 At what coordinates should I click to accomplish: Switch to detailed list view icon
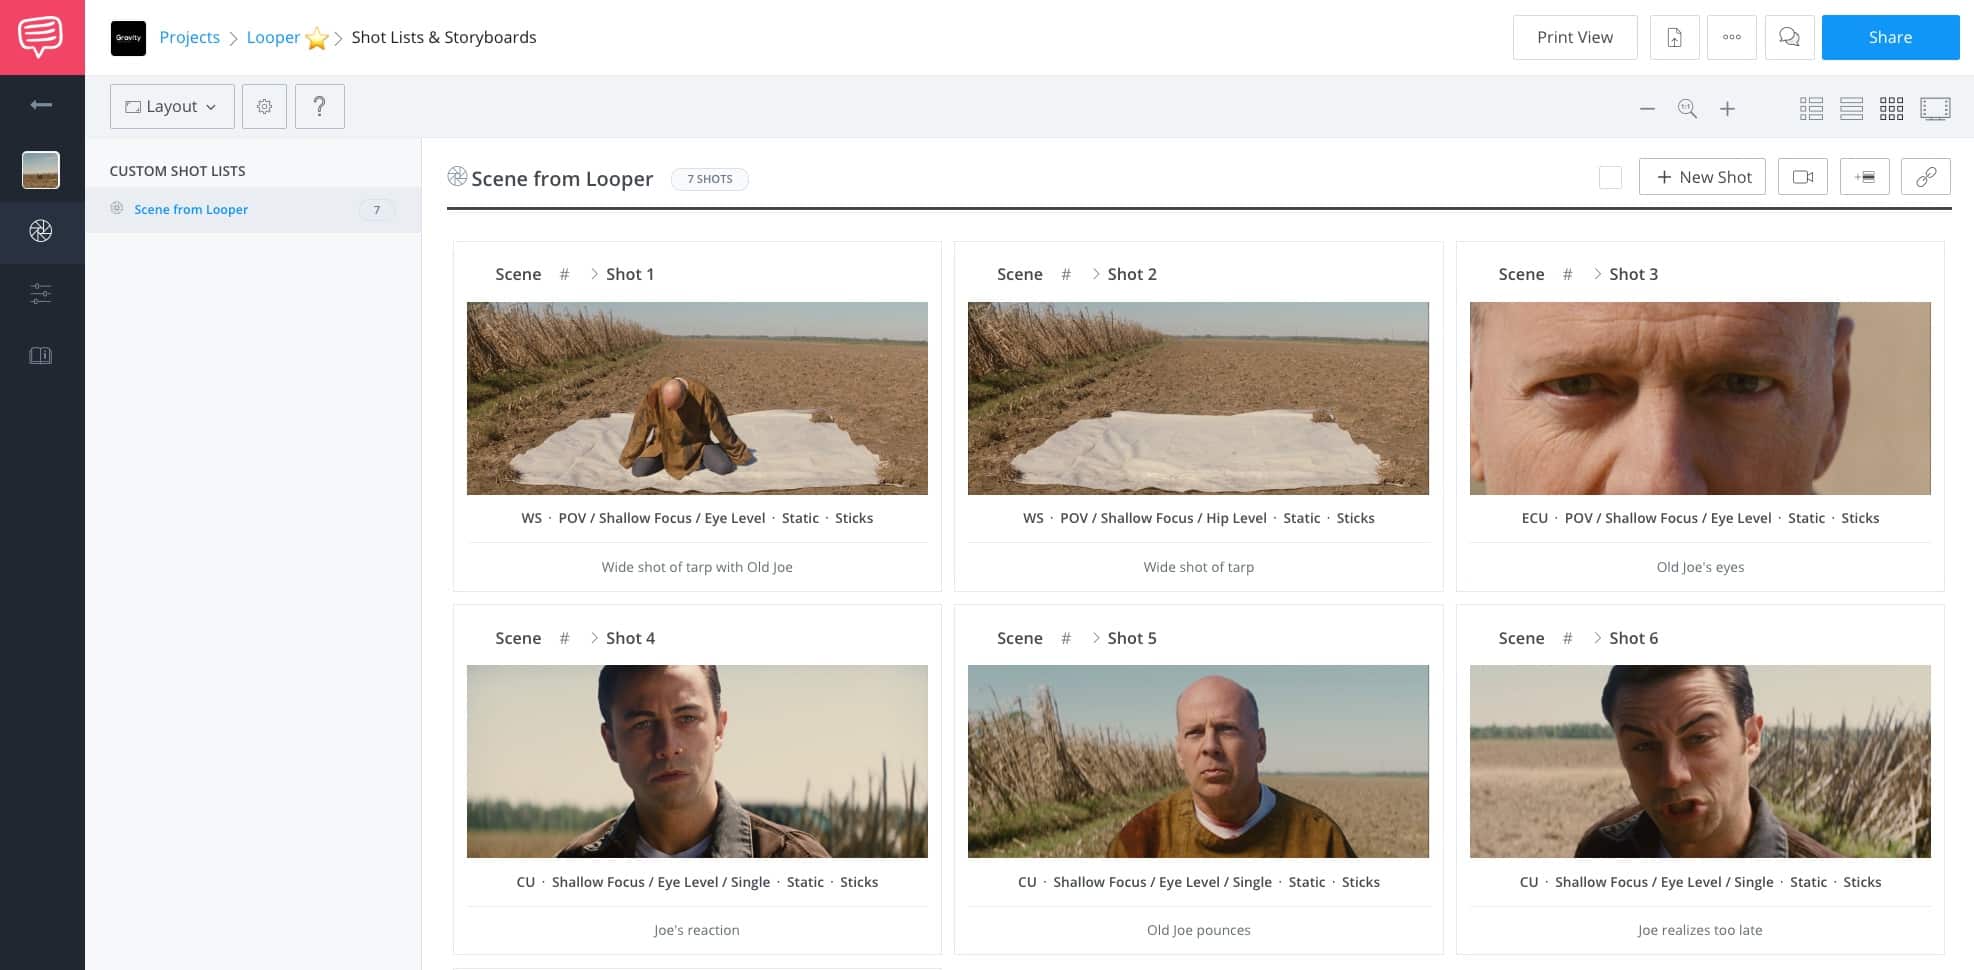tap(1811, 108)
